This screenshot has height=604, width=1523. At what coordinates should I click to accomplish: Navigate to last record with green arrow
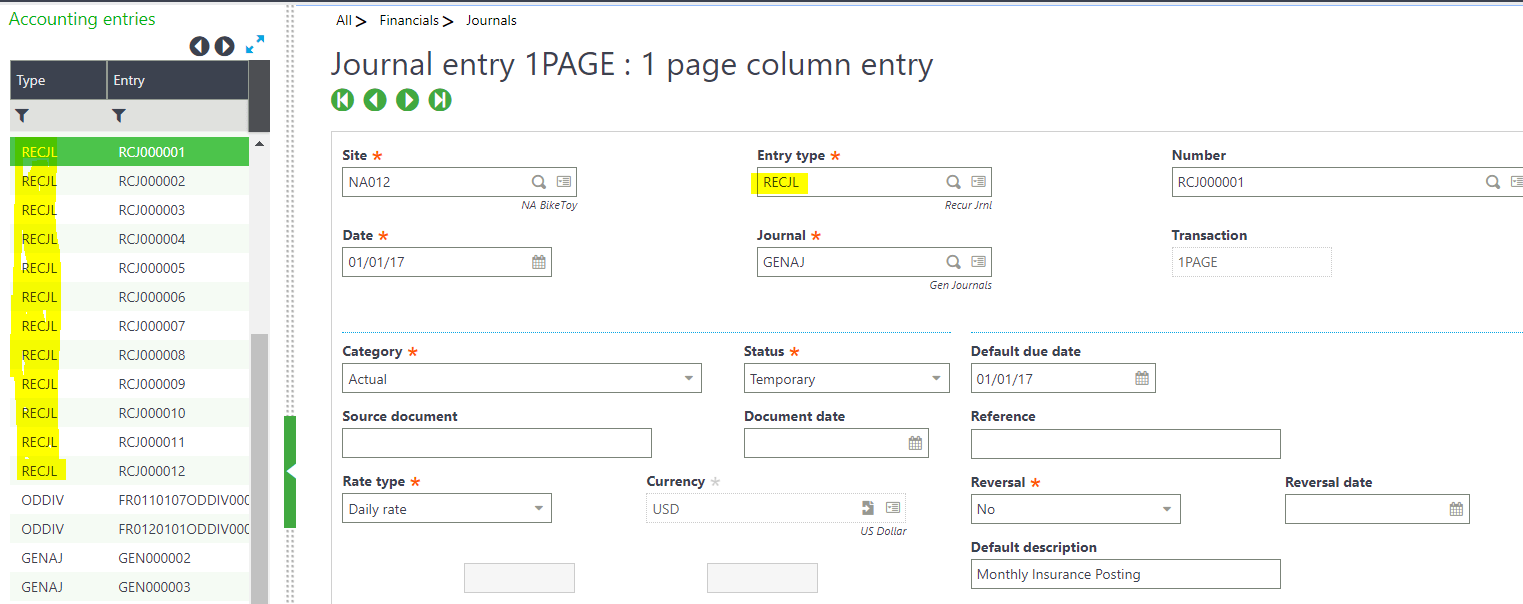440,100
